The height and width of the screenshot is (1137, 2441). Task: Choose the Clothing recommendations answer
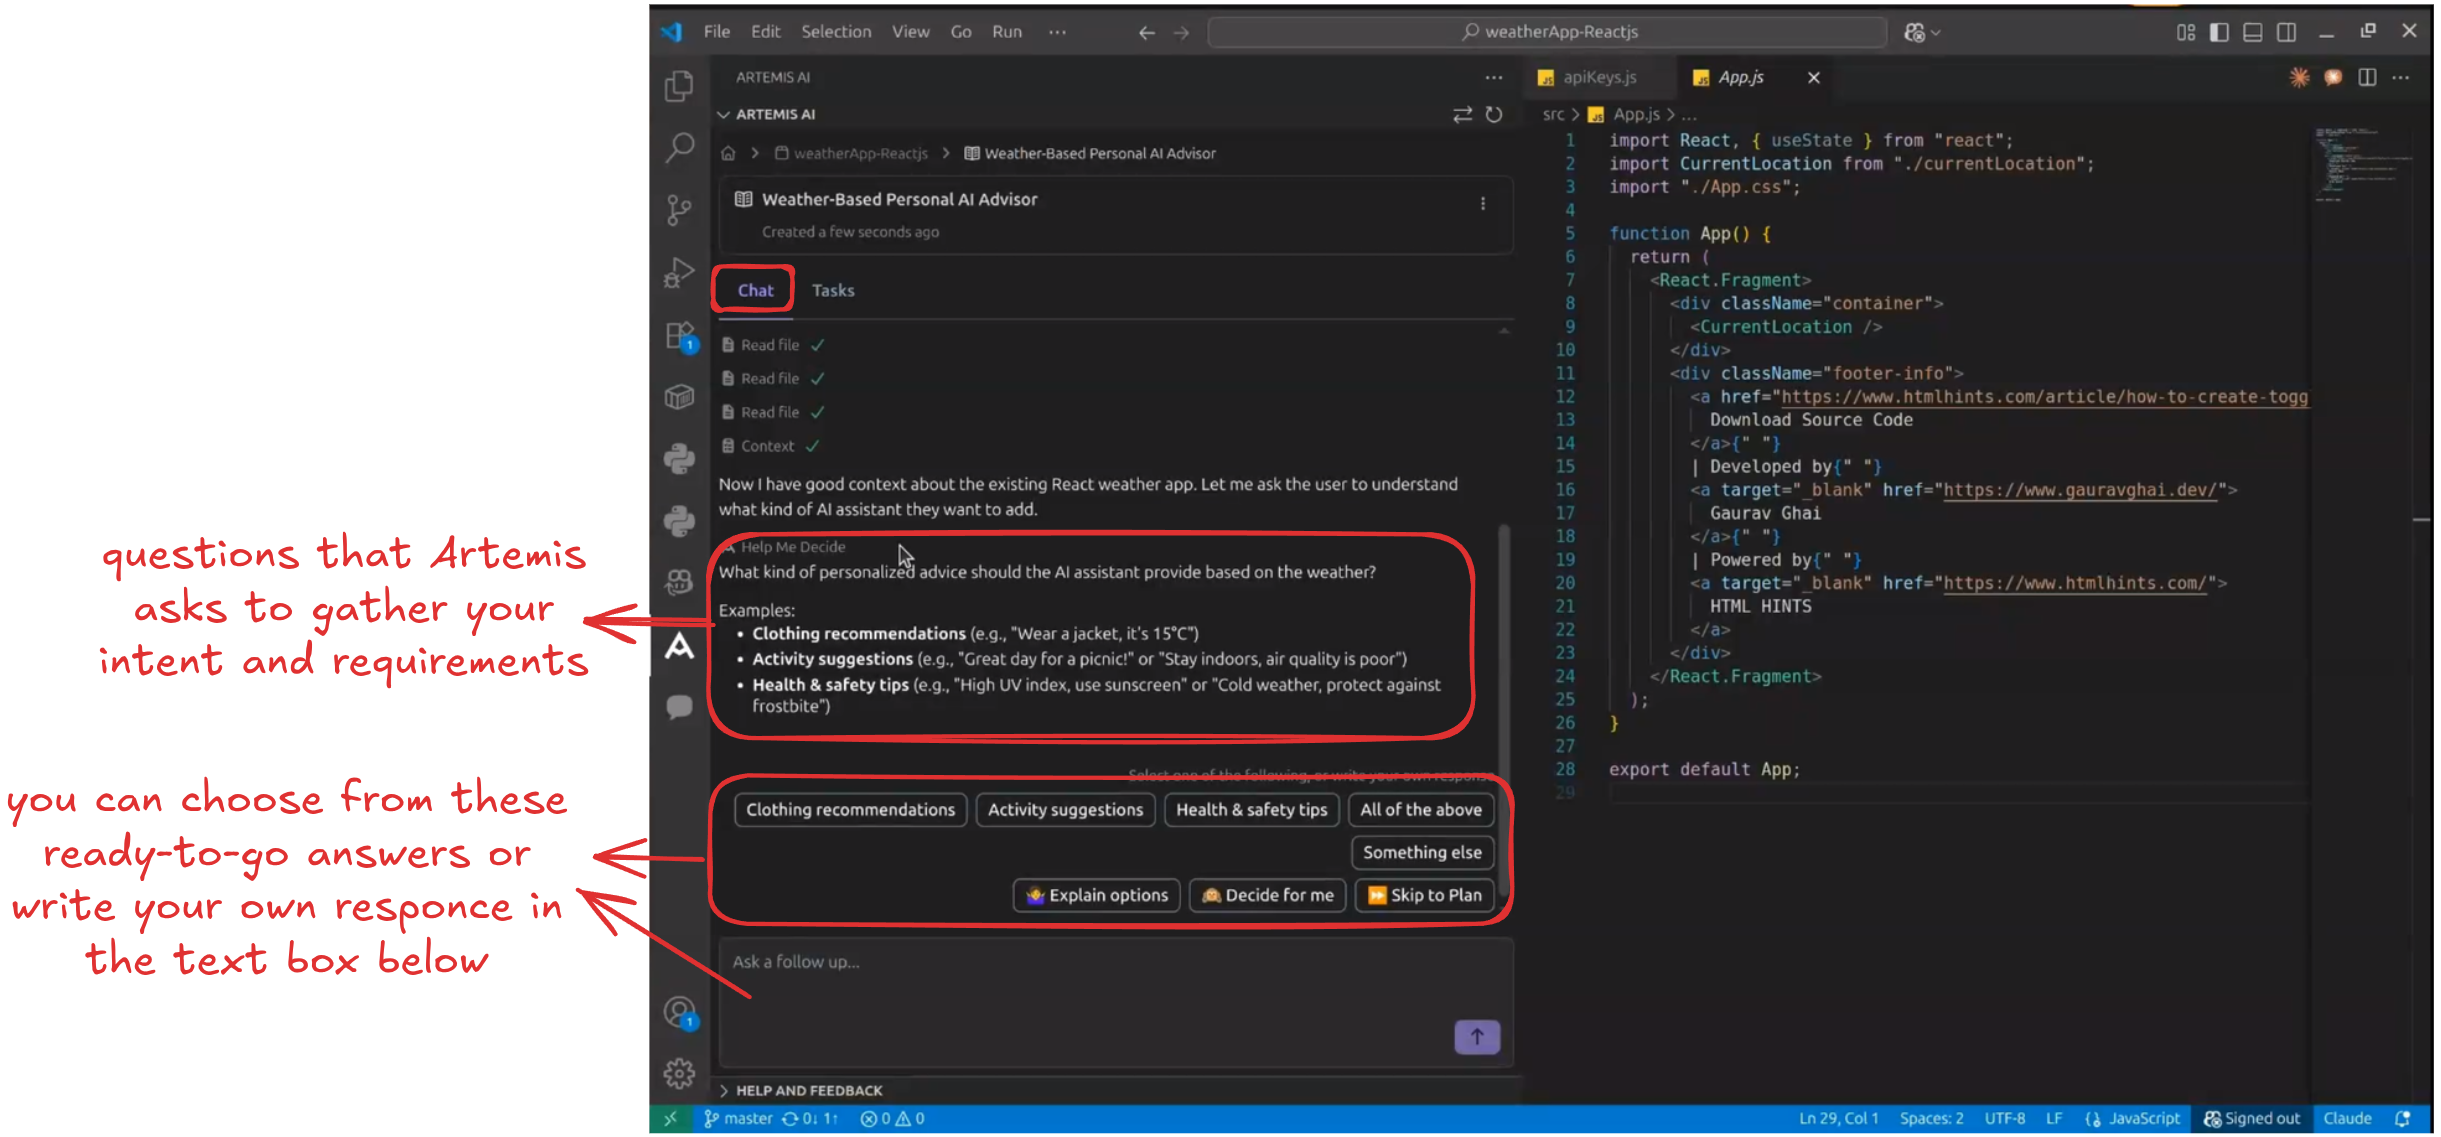pyautogui.click(x=850, y=810)
